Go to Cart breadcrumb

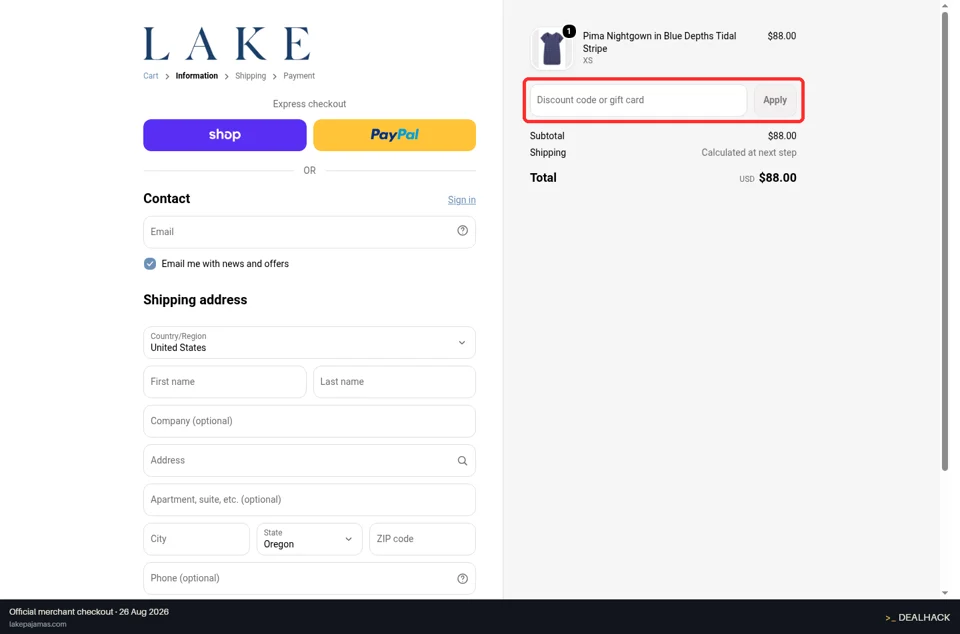click(x=151, y=76)
